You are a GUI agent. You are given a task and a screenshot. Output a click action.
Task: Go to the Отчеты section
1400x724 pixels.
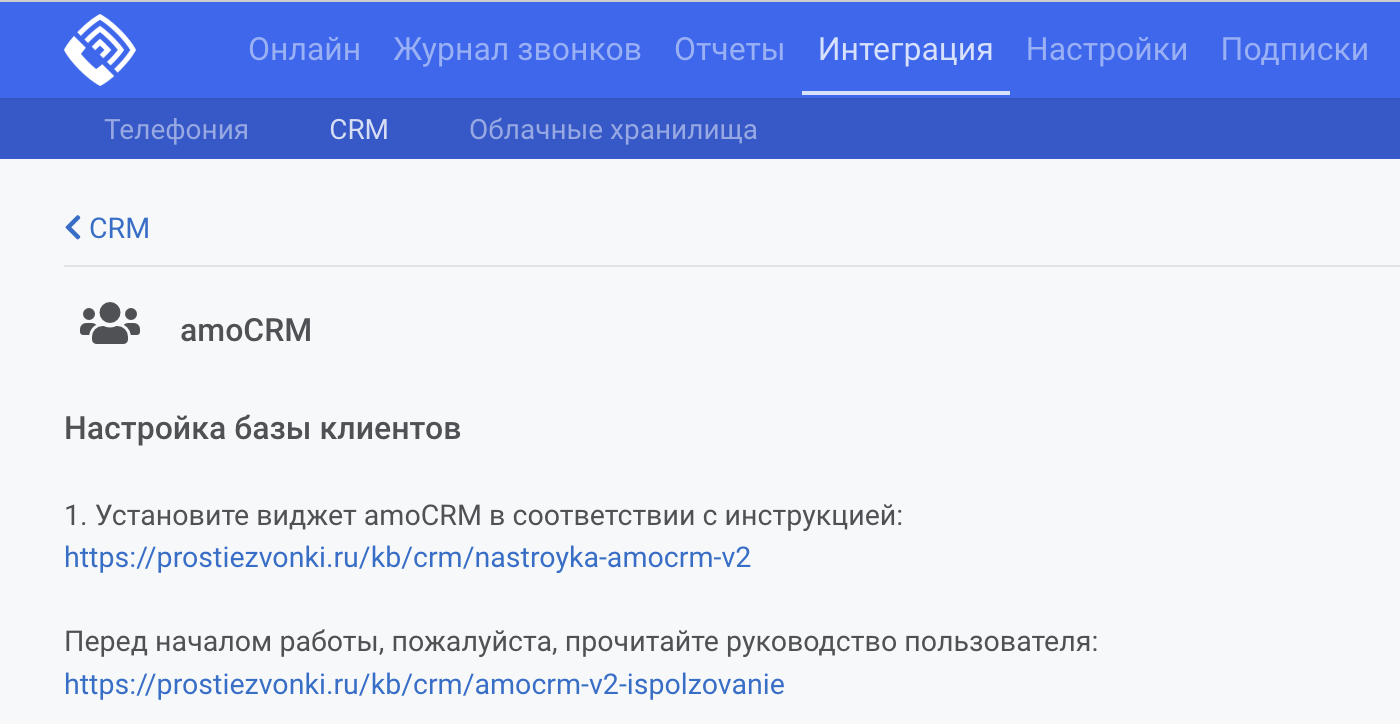730,49
